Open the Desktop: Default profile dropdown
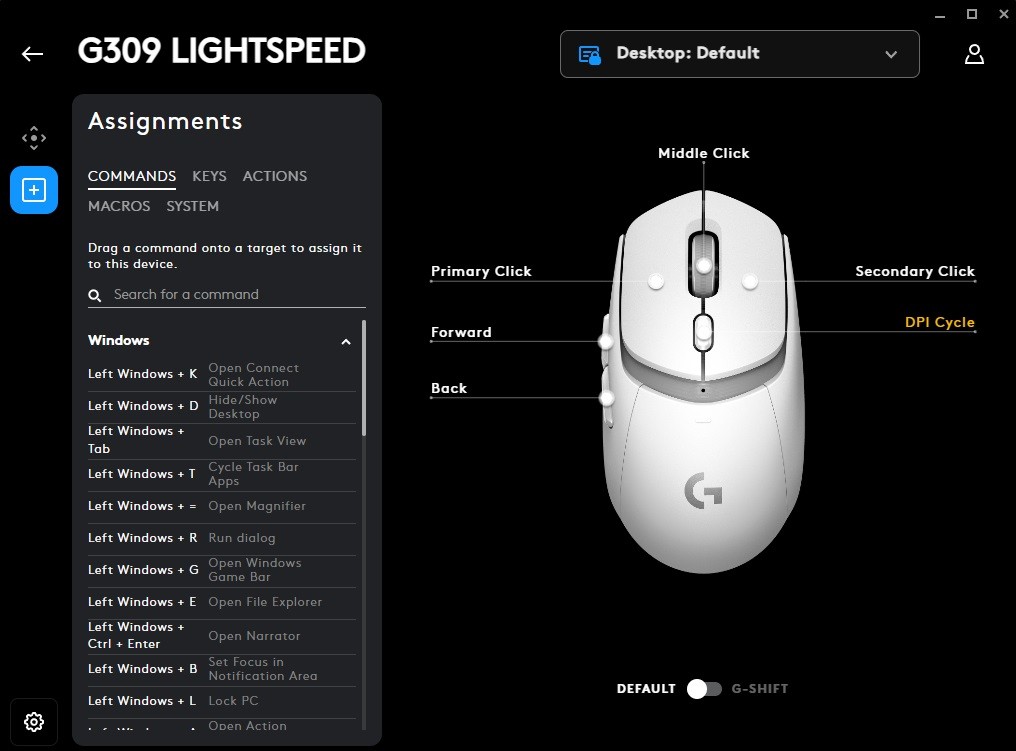 coord(890,55)
